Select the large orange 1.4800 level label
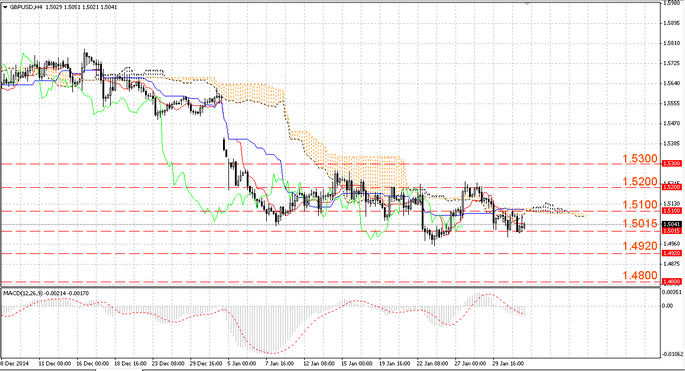685x371 pixels. (640, 276)
